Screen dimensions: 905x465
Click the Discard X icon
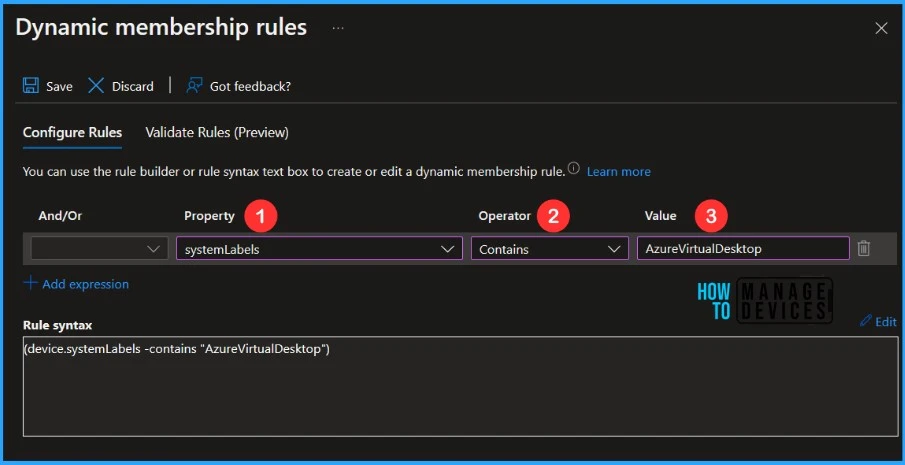[96, 86]
